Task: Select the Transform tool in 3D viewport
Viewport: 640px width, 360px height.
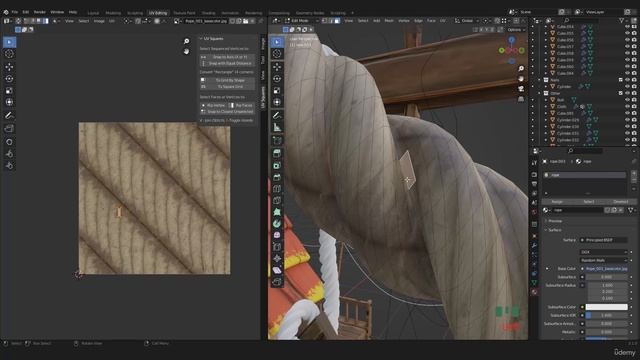Action: coord(277,102)
